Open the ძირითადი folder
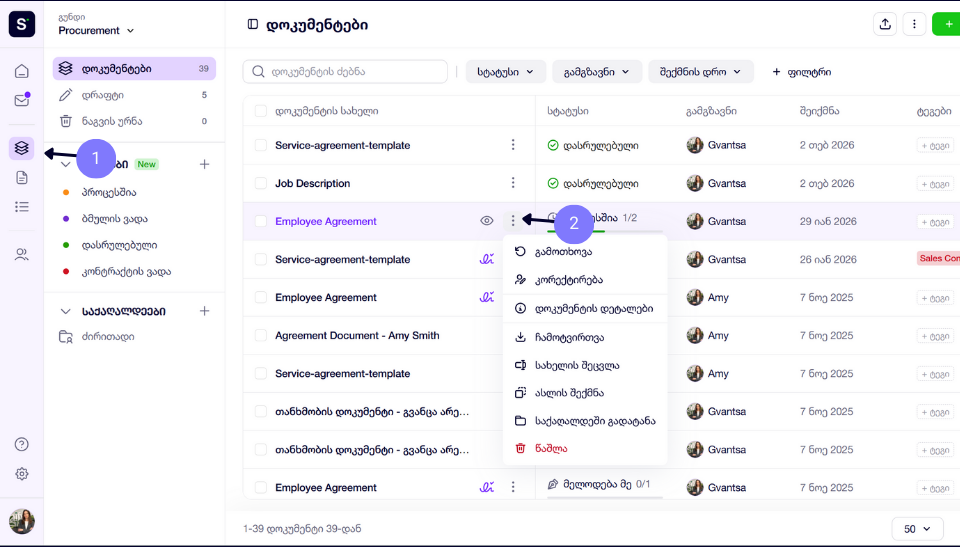This screenshot has height=547, width=960. (x=97, y=337)
